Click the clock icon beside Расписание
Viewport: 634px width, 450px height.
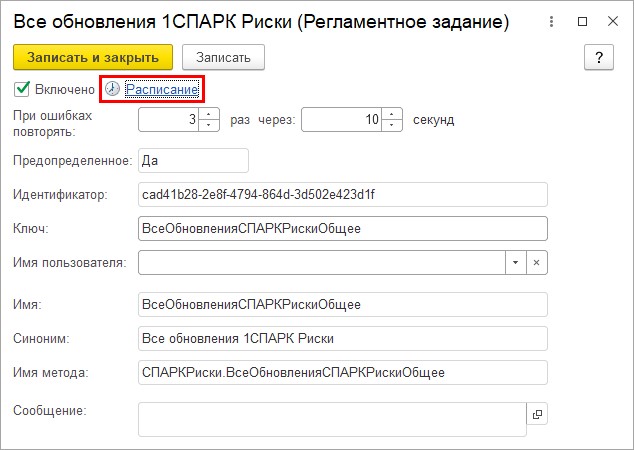112,89
